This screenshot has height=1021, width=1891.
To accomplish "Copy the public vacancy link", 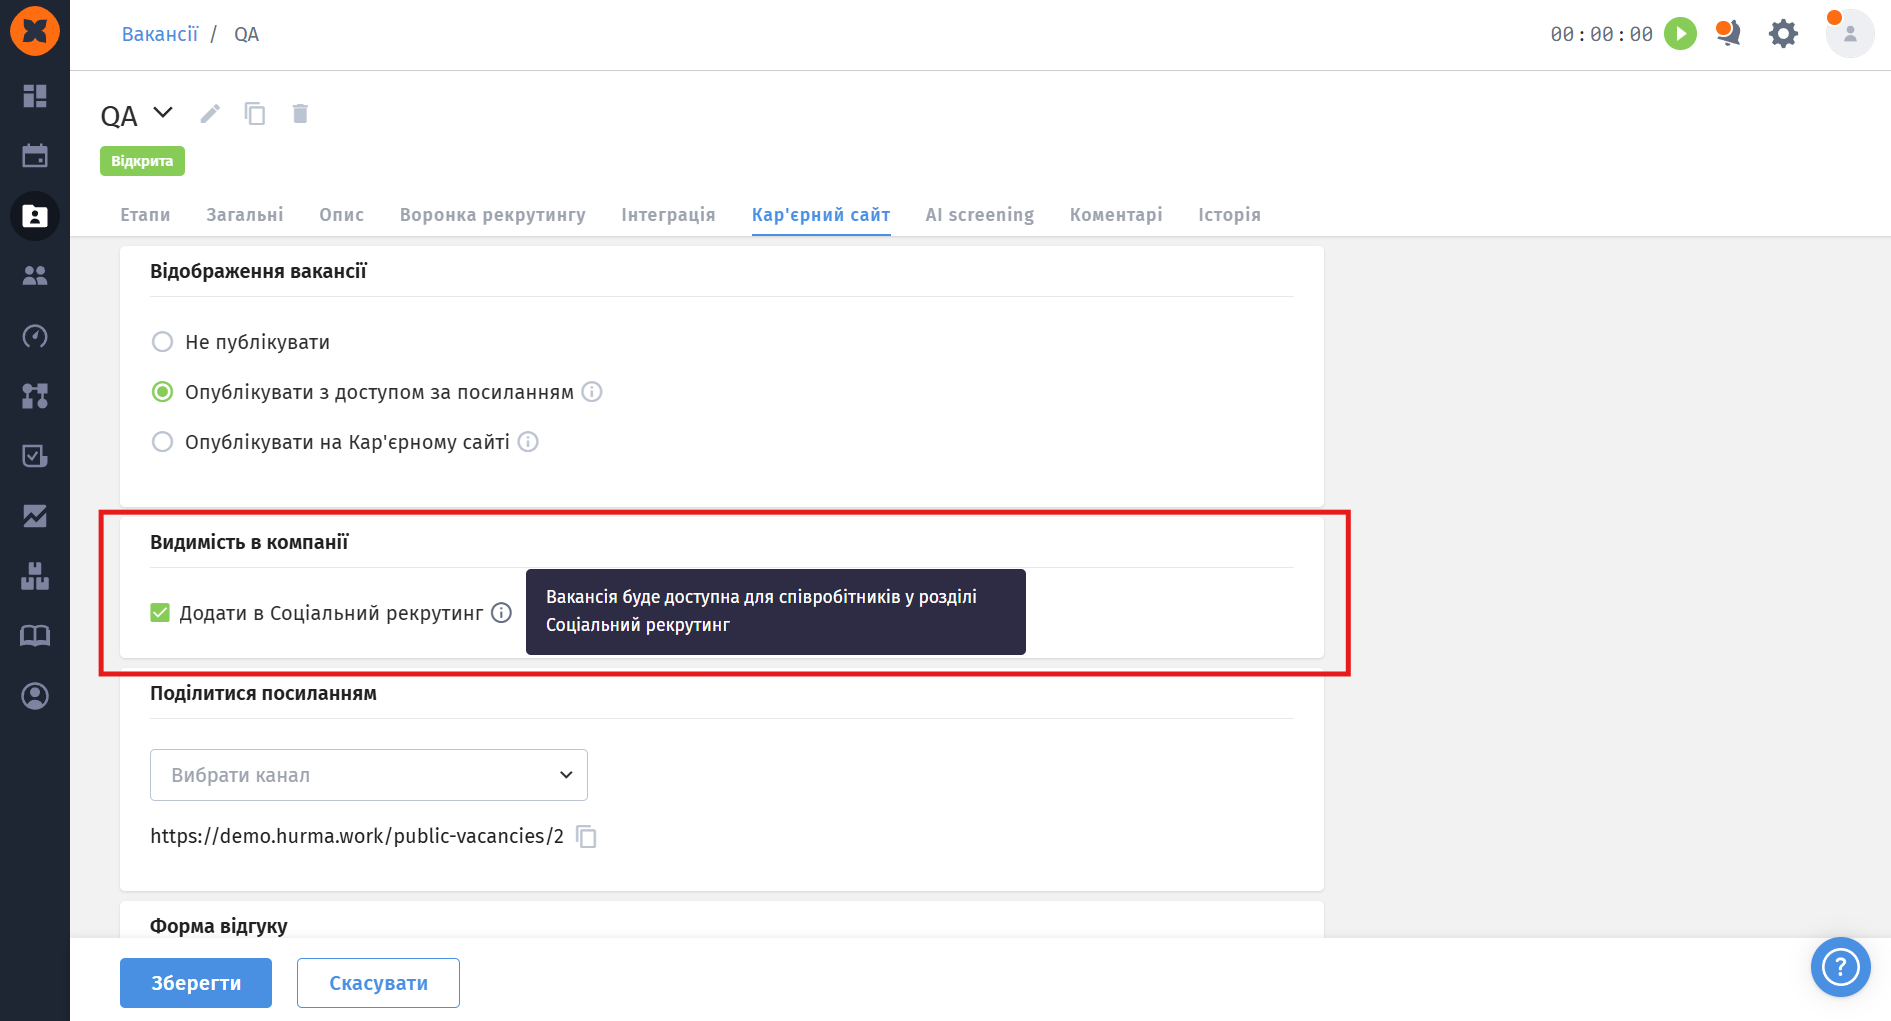I will tap(587, 837).
